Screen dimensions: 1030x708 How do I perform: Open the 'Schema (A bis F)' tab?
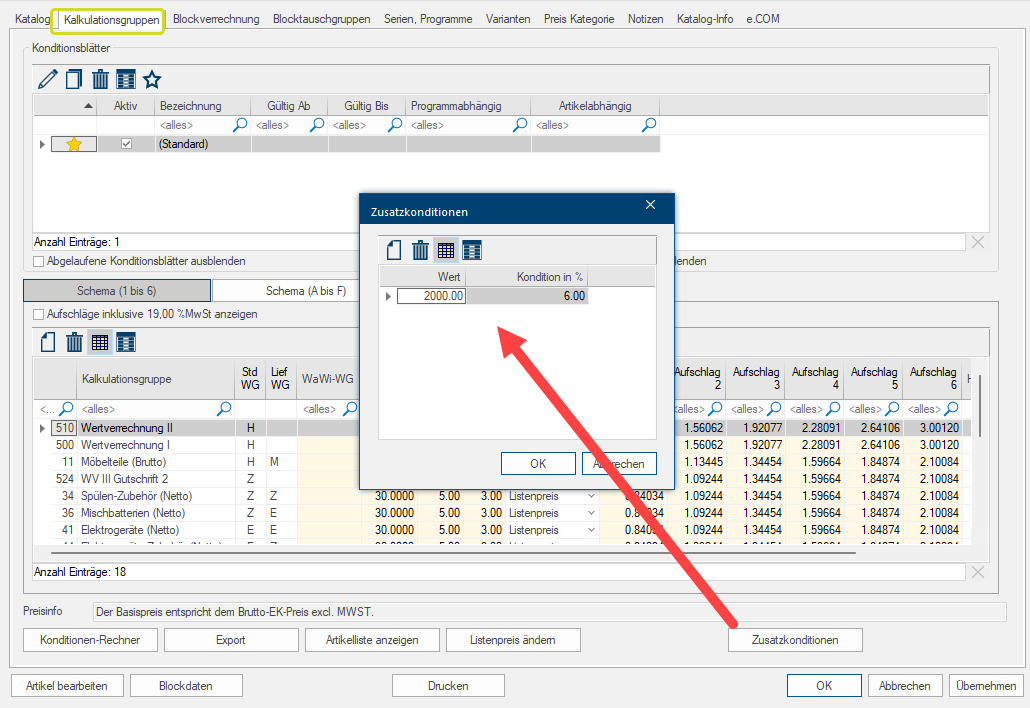coord(306,291)
